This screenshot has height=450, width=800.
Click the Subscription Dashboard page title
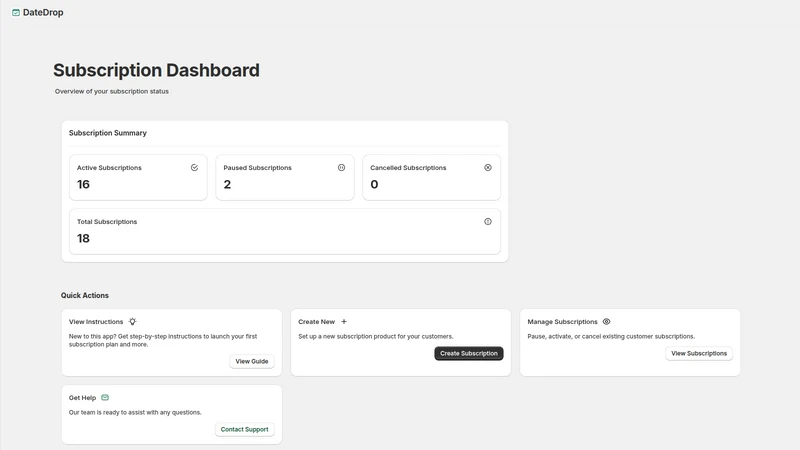coord(156,70)
